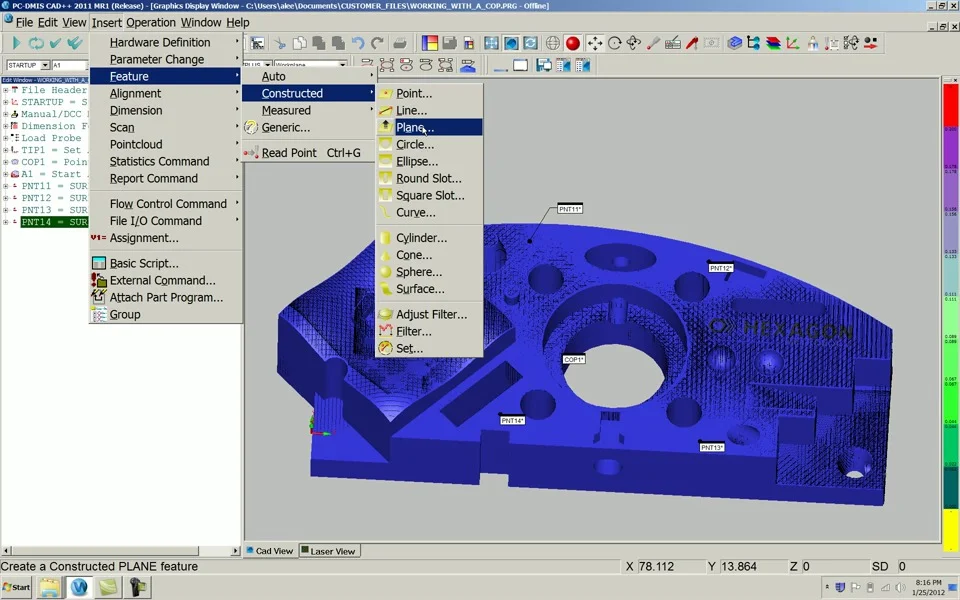960x600 pixels.
Task: Click the Basic Script icon
Action: pyautogui.click(x=98, y=263)
